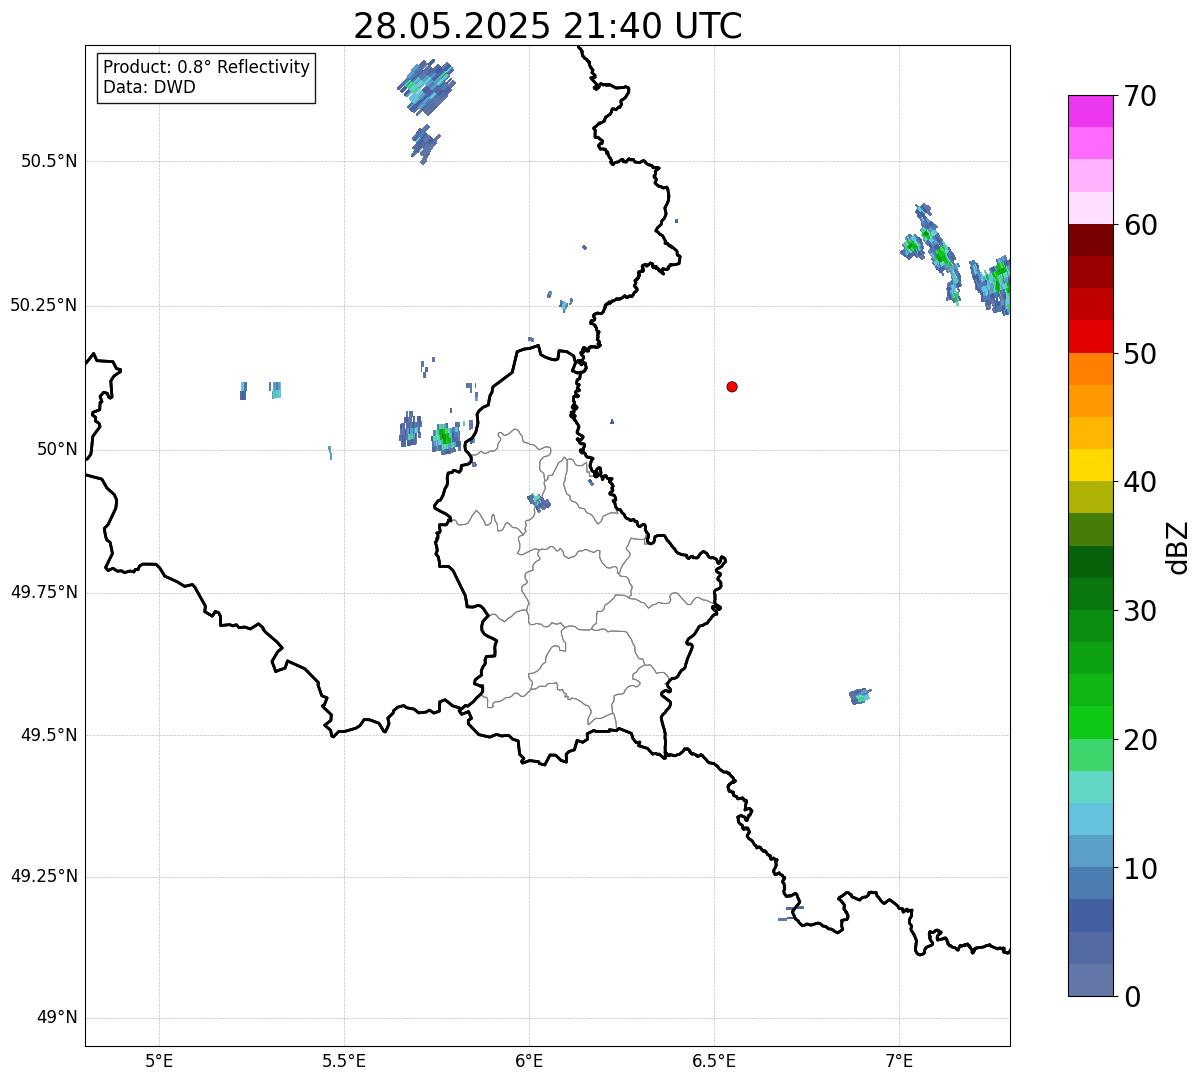1202x1081 pixels.
Task: Click the colorbar tick label 70
Action: 1140,96
